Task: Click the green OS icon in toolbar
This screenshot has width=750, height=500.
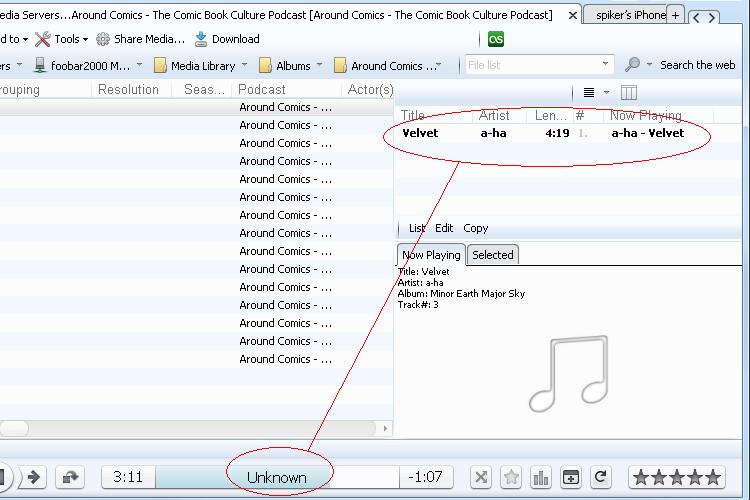Action: pyautogui.click(x=496, y=39)
